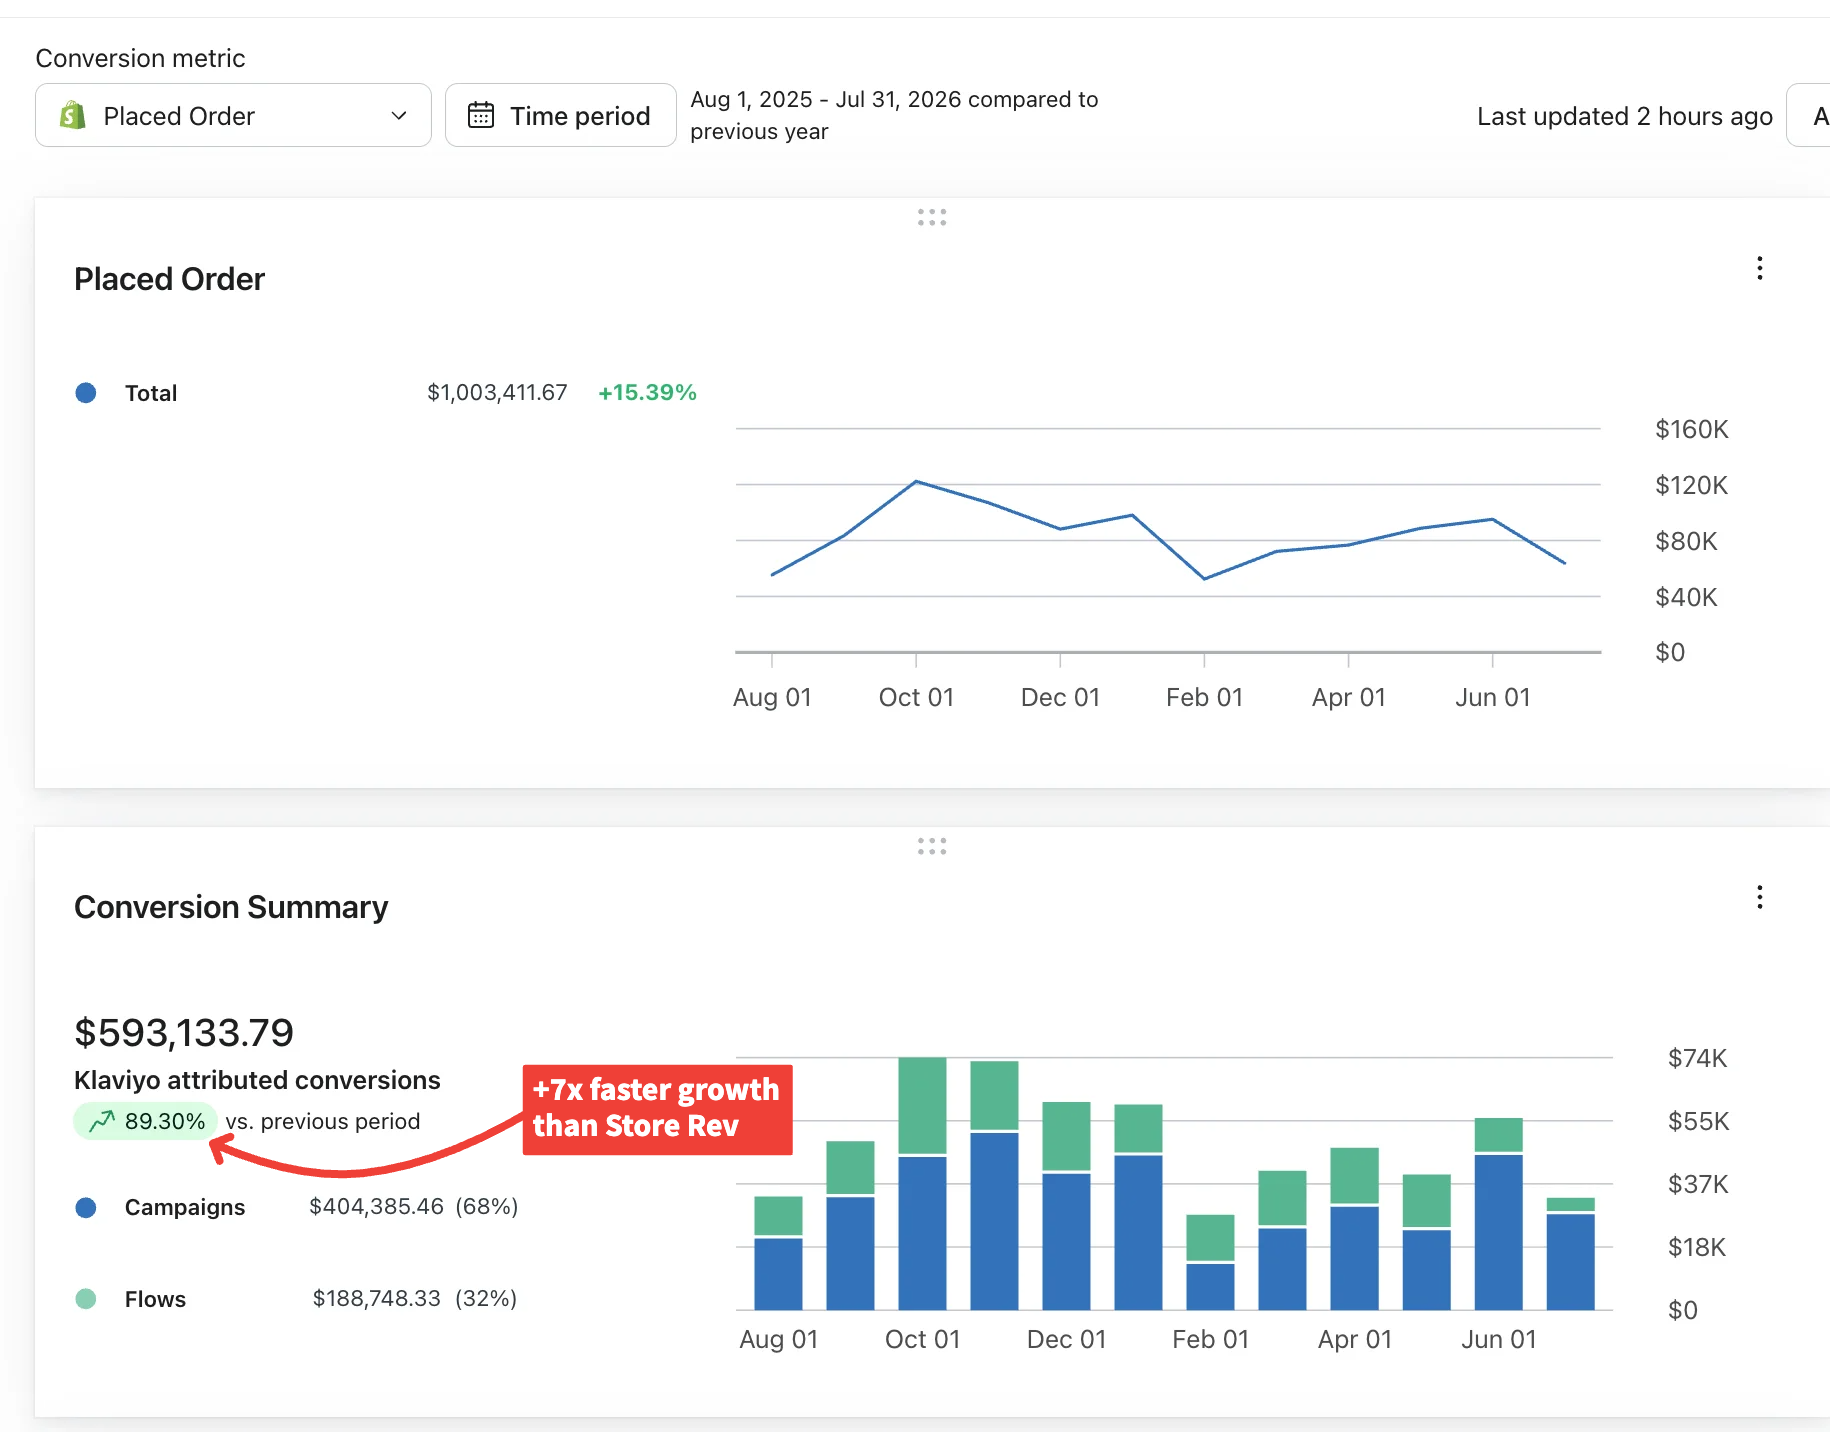Click the green Flows legend dot
1830x1432 pixels.
(x=86, y=1299)
